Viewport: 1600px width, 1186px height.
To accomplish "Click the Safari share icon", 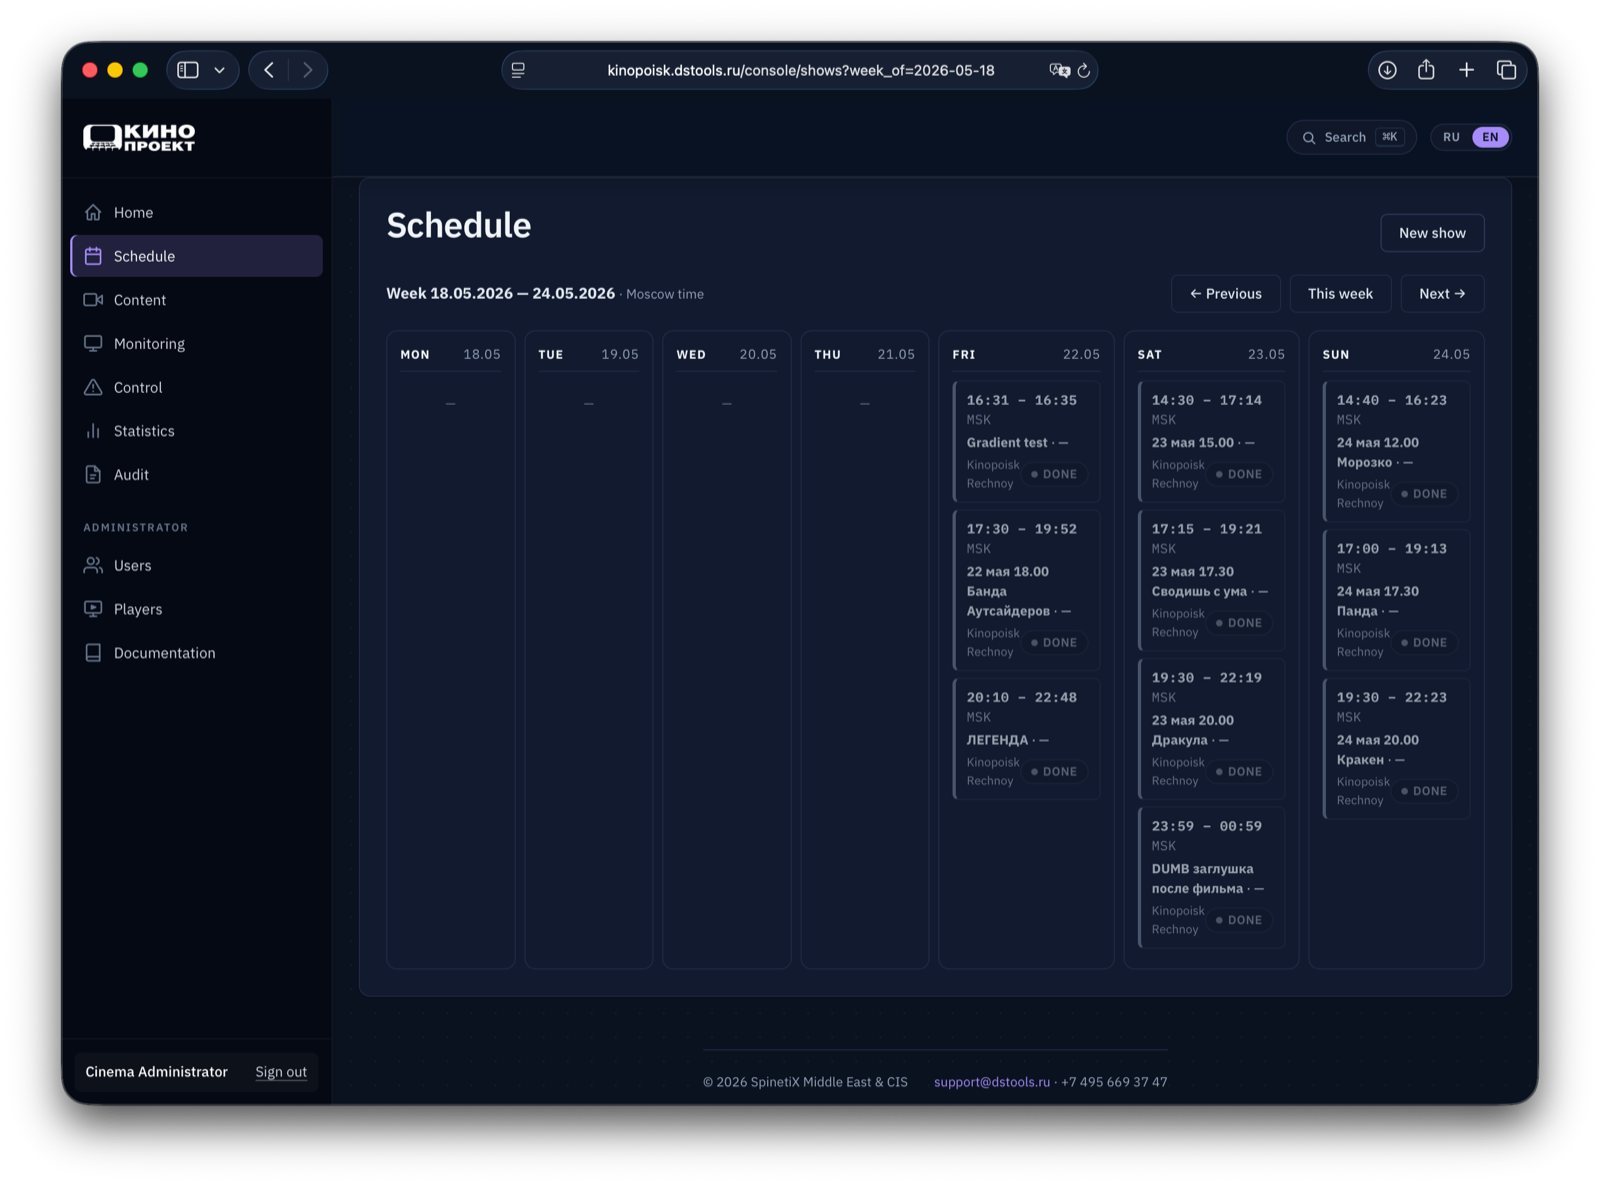I will point(1426,69).
